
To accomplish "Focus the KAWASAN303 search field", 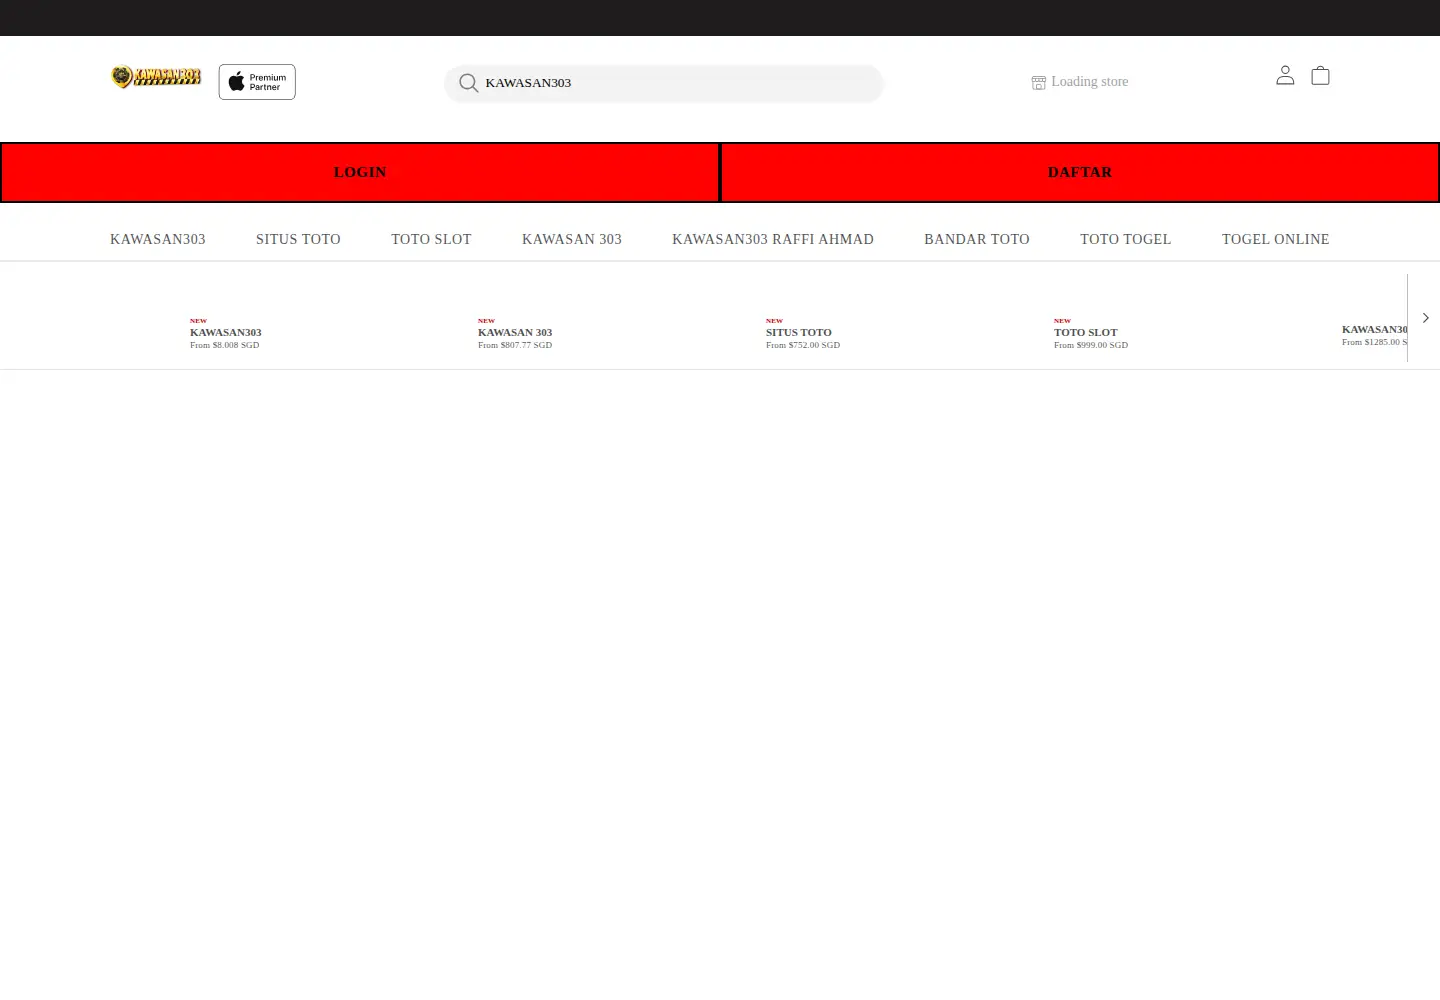I will pyautogui.click(x=664, y=83).
